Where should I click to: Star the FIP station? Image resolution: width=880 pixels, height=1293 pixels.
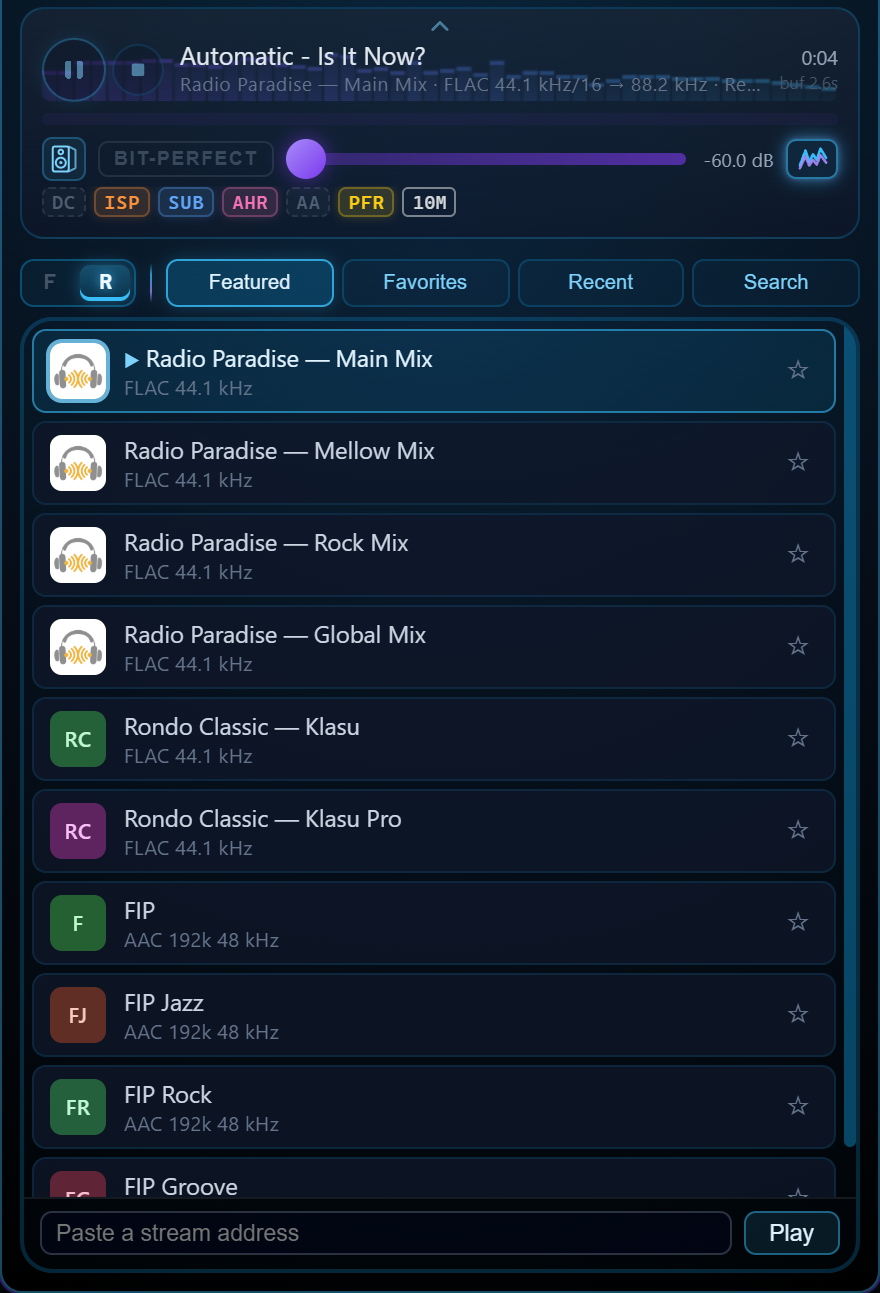798,922
